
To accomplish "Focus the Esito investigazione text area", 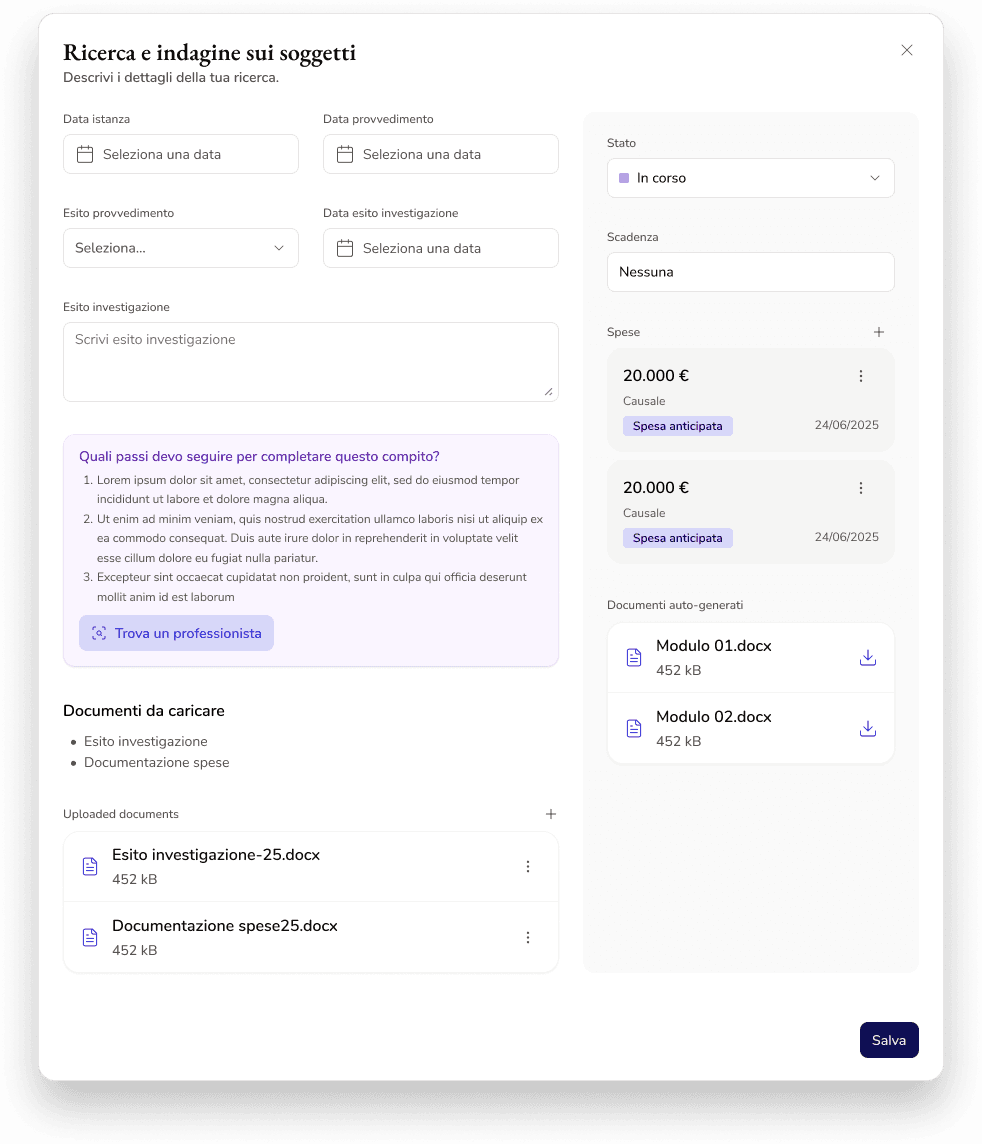I will pos(311,362).
